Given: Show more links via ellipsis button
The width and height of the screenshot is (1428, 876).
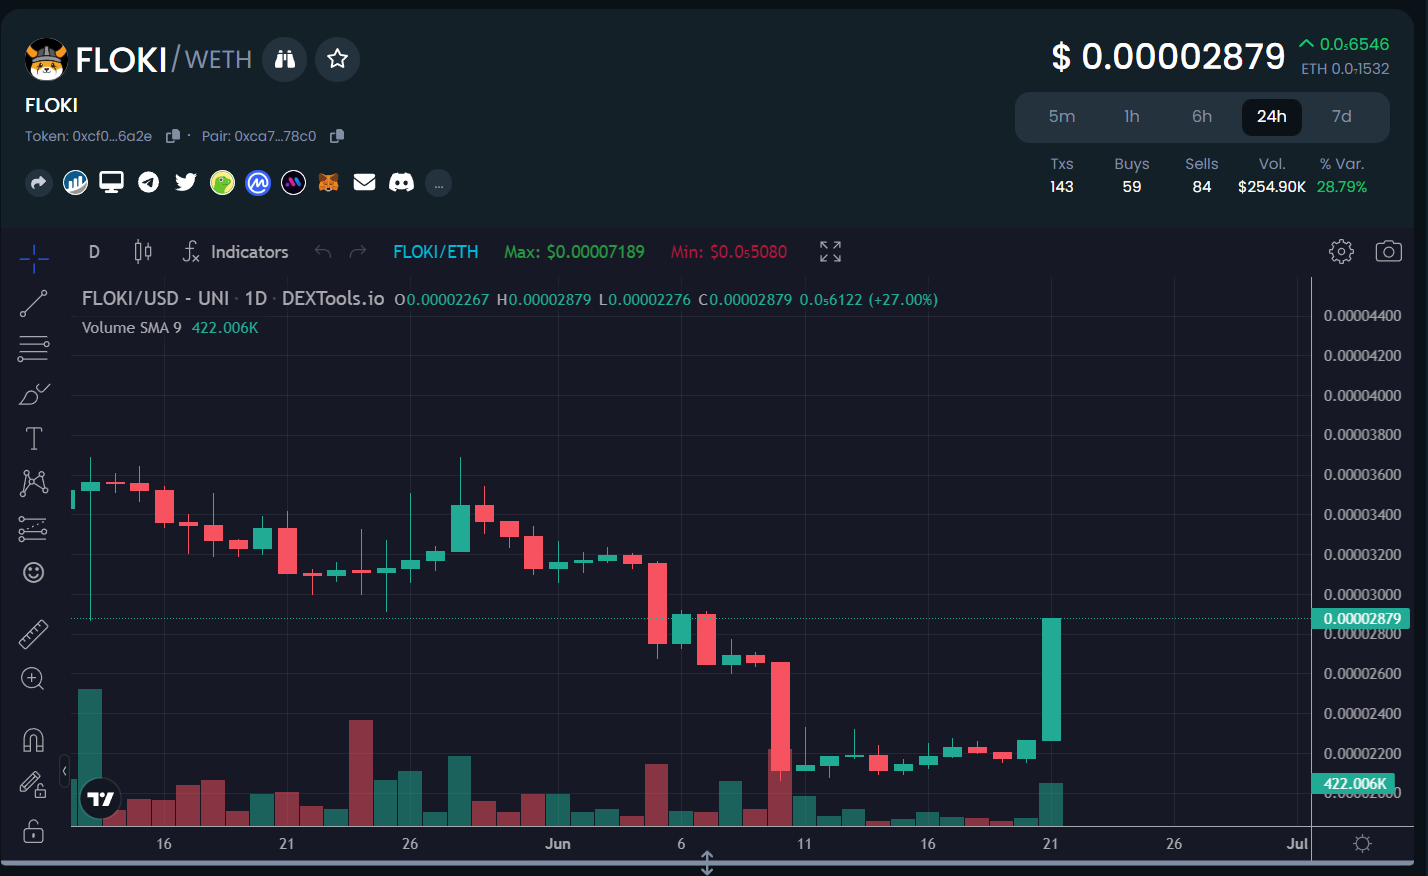Looking at the screenshot, I should pos(438,183).
